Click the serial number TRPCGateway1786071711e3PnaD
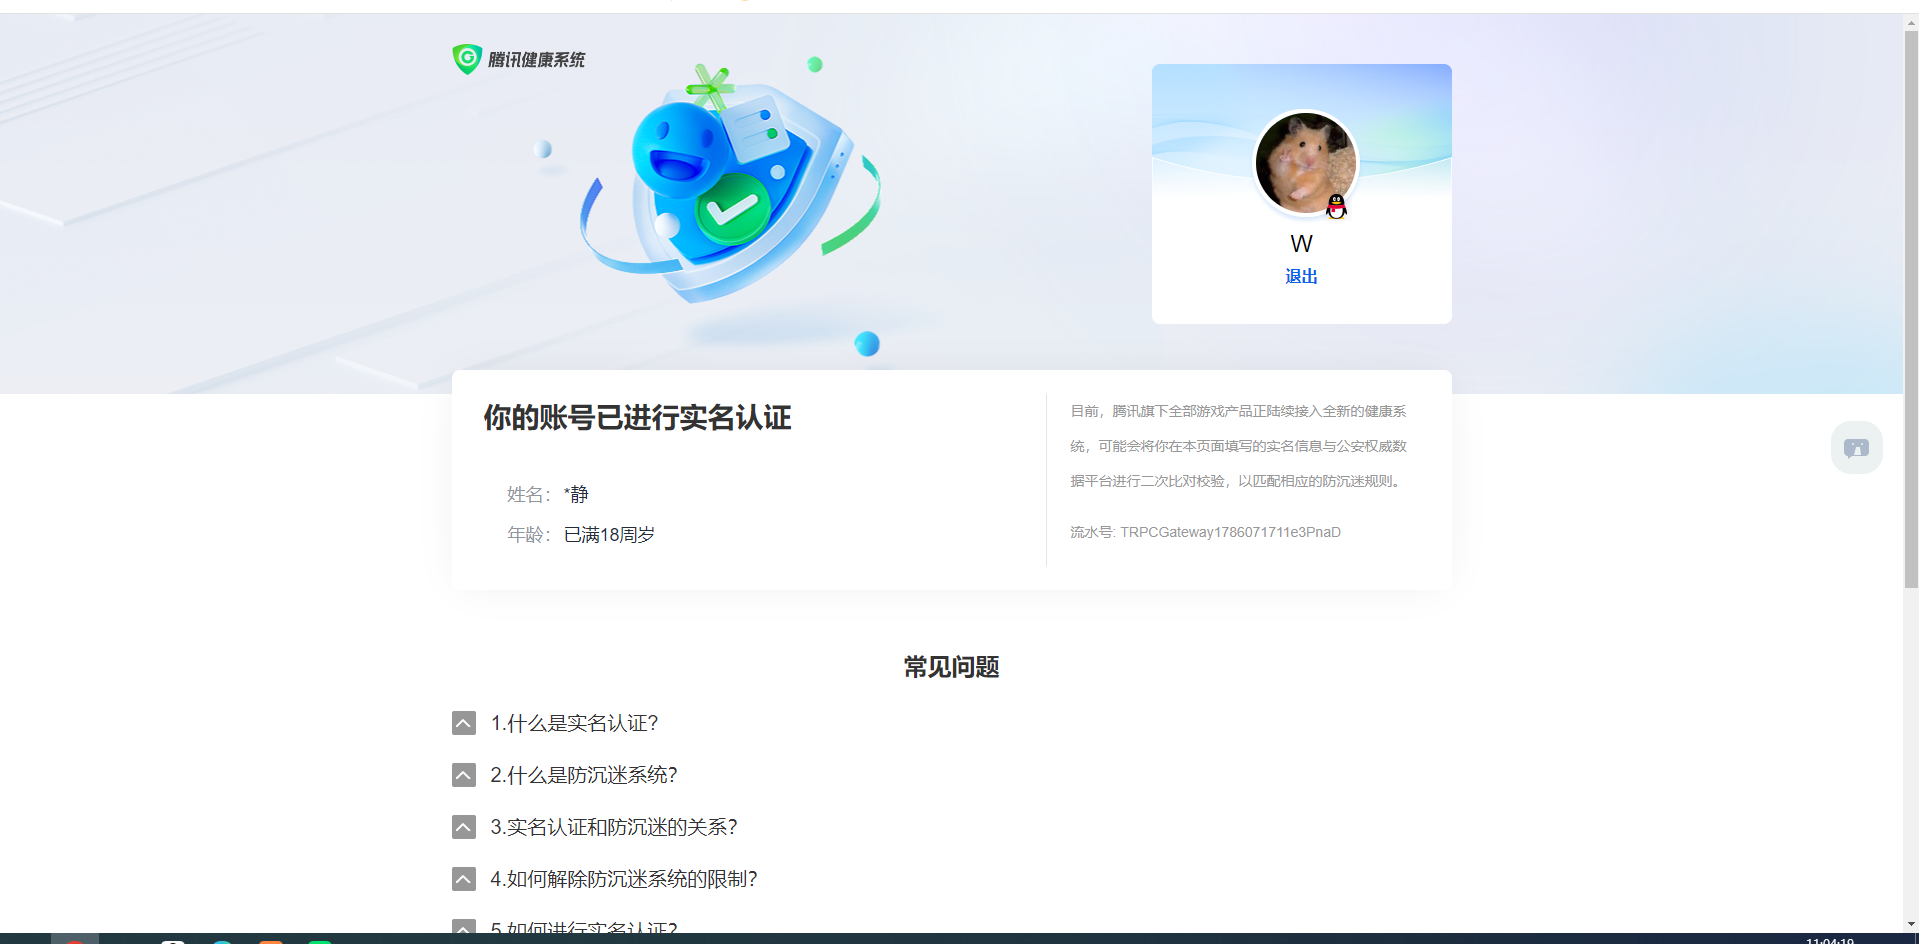Viewport: 1919px width, 944px height. coord(1230,532)
